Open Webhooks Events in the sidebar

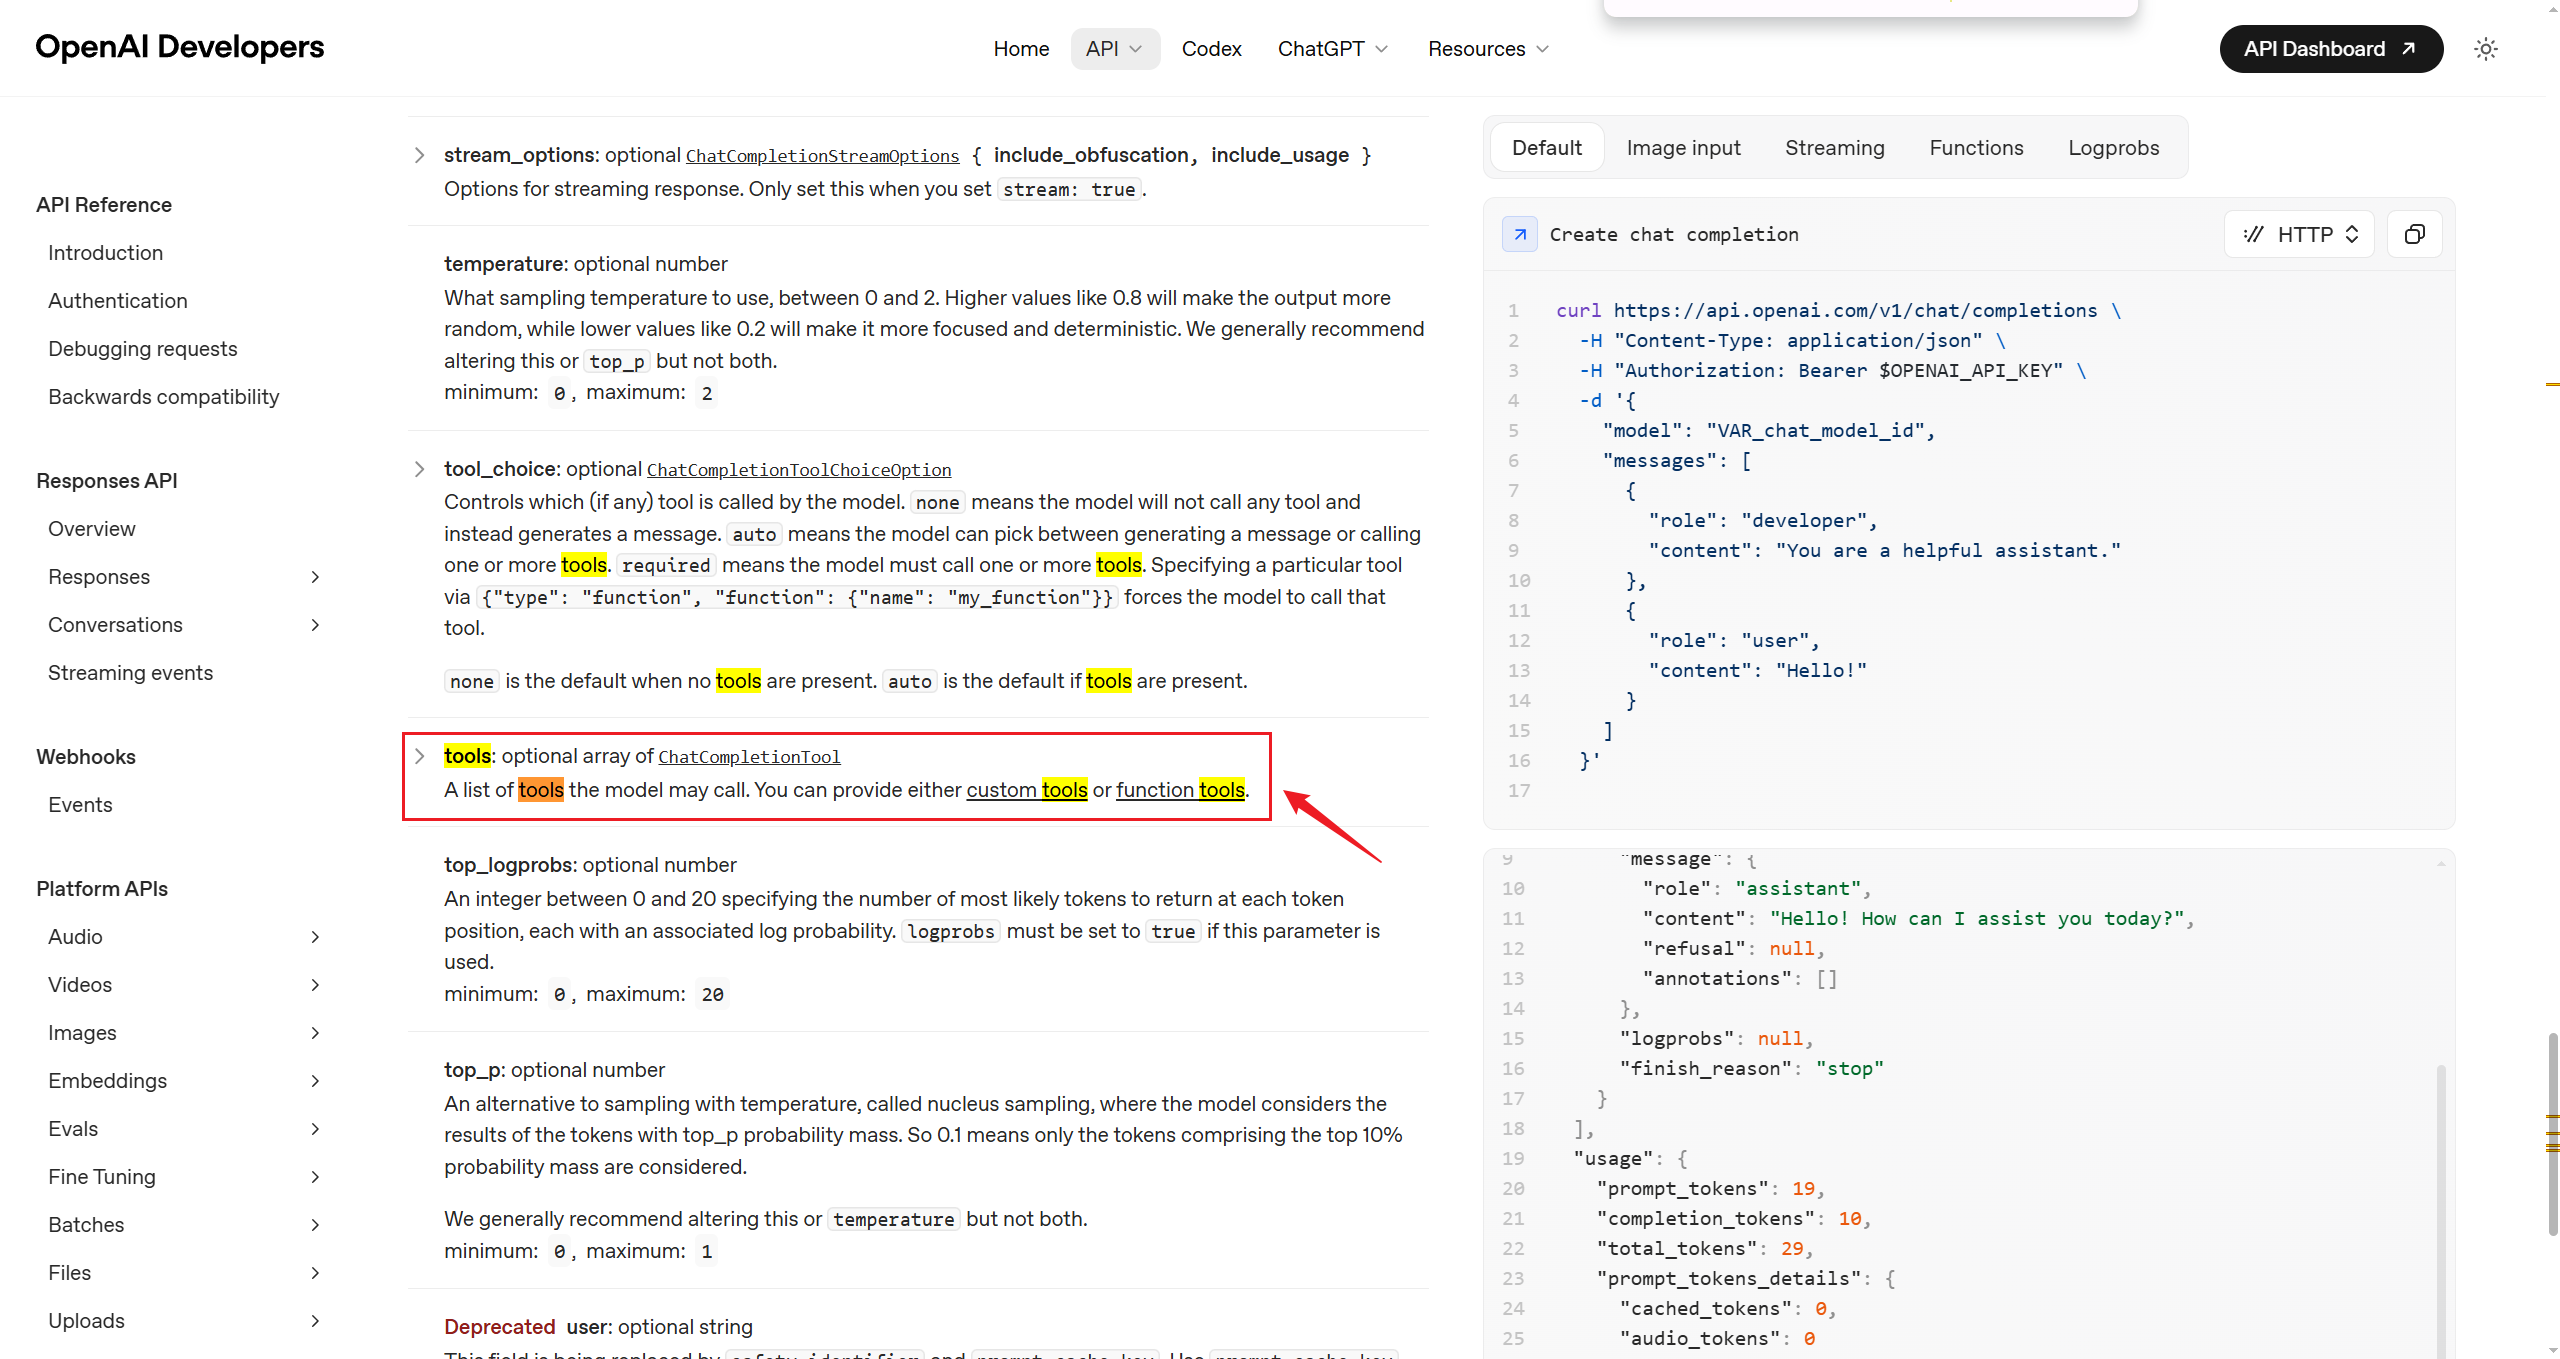pos(80,805)
